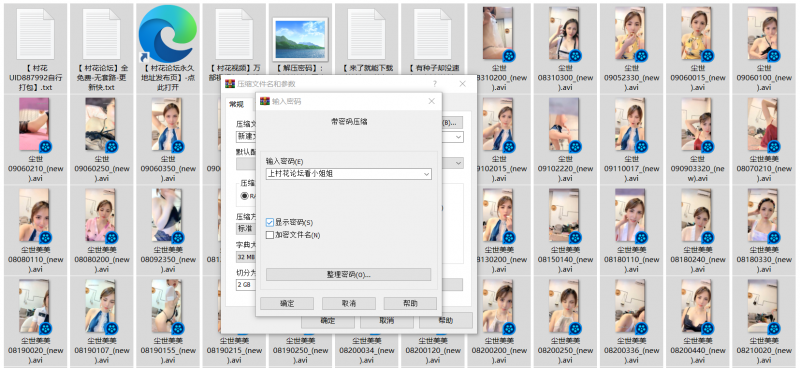This screenshot has width=800, height=368.
Task: Open the Microsoft Edge shortcut icon
Action: (x=168, y=34)
